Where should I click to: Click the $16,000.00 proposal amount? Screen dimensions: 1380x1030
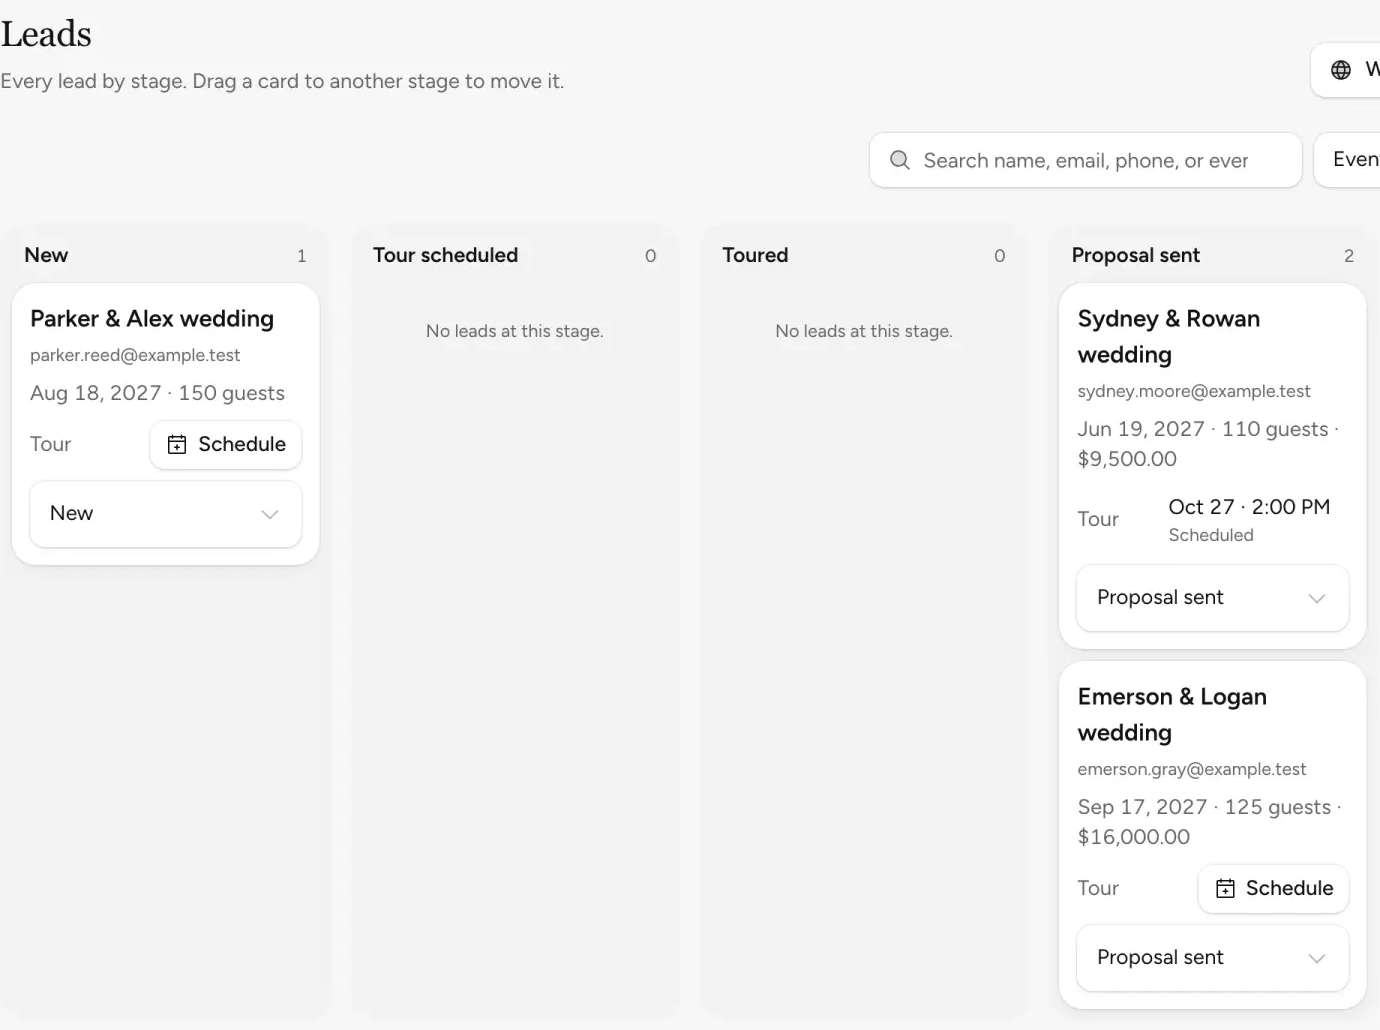[x=1134, y=838]
